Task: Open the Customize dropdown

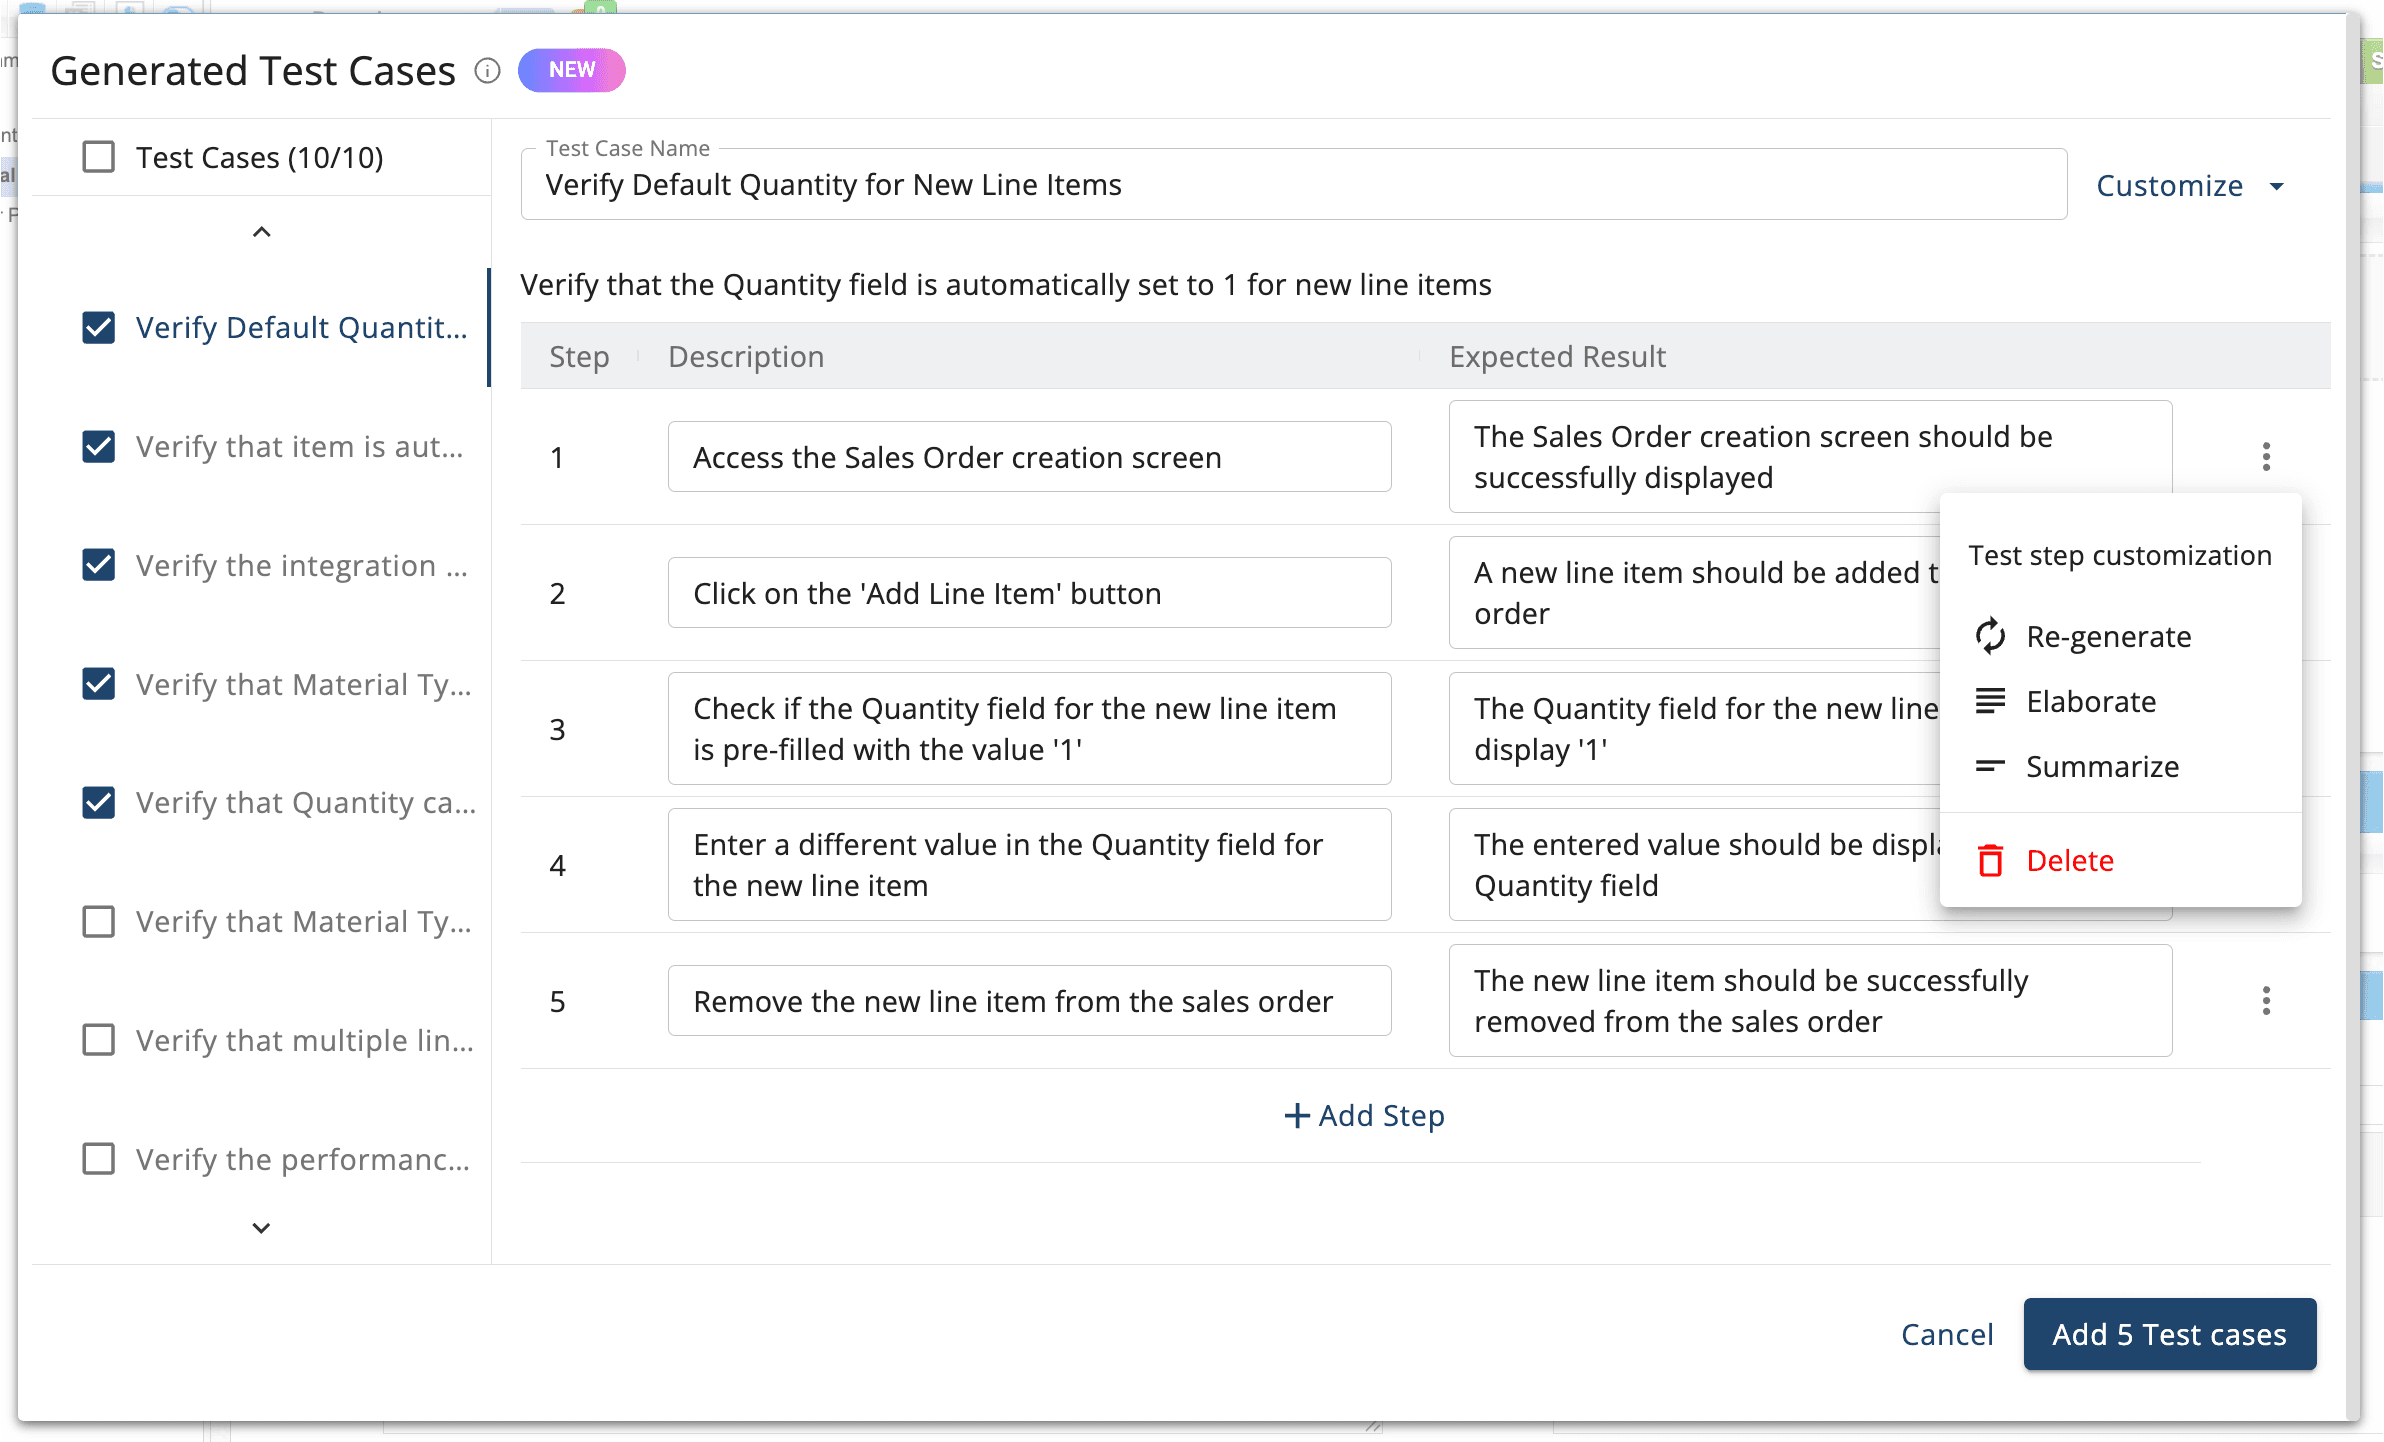Action: [x=2192, y=185]
